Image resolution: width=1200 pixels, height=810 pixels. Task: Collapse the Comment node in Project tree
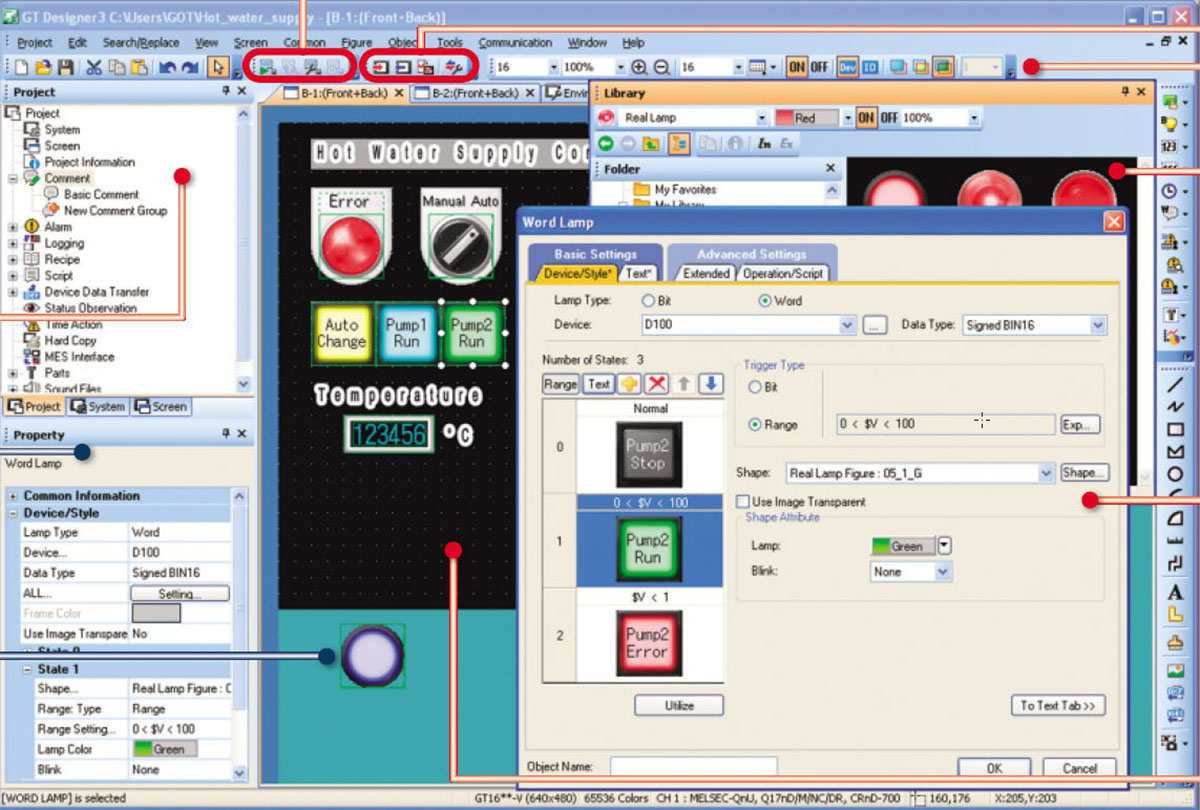pos(13,178)
